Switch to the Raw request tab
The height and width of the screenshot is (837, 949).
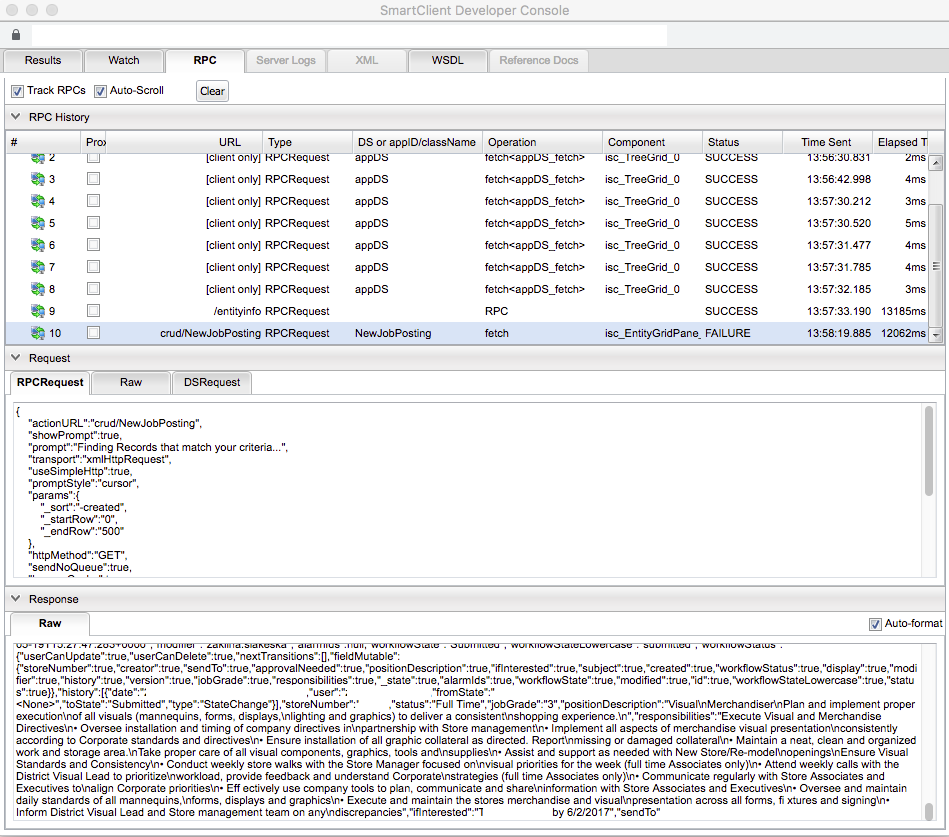tap(131, 382)
